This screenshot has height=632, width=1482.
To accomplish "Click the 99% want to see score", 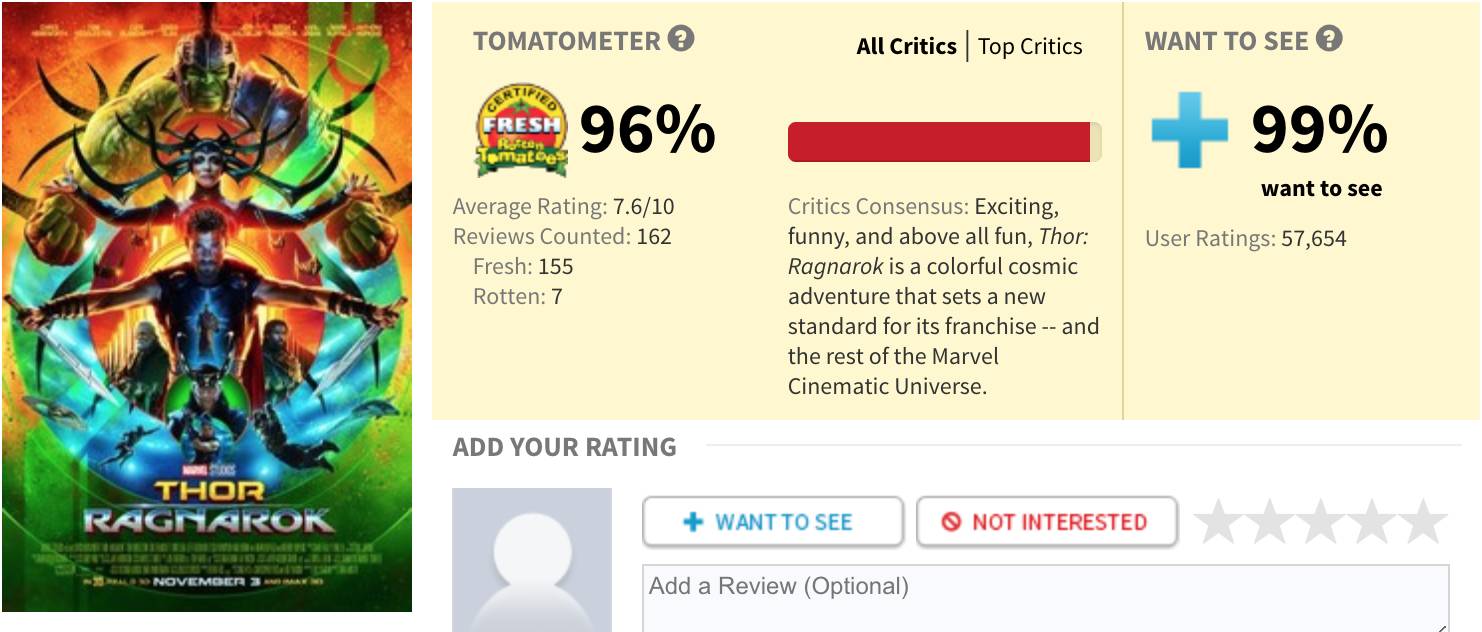I will click(1319, 130).
